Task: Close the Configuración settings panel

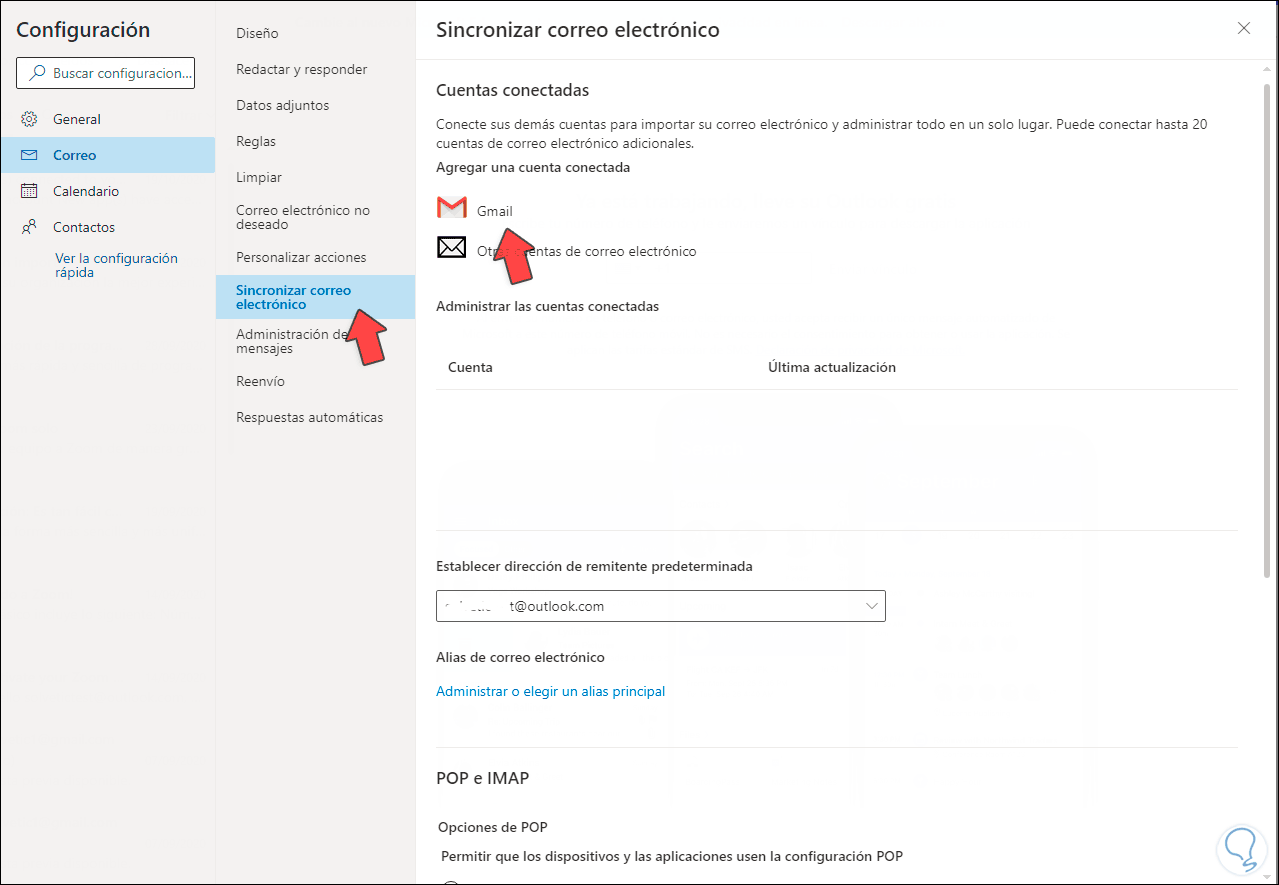Action: tap(1244, 29)
